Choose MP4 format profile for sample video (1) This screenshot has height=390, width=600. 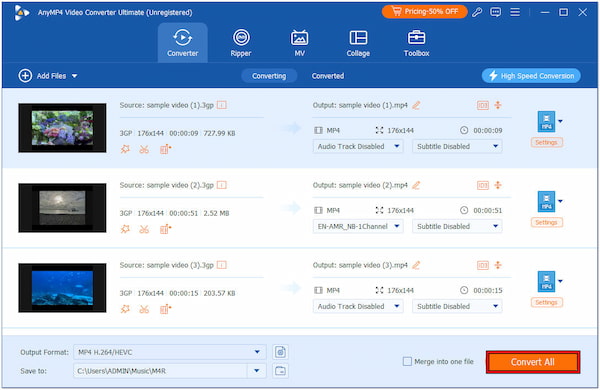tap(550, 122)
